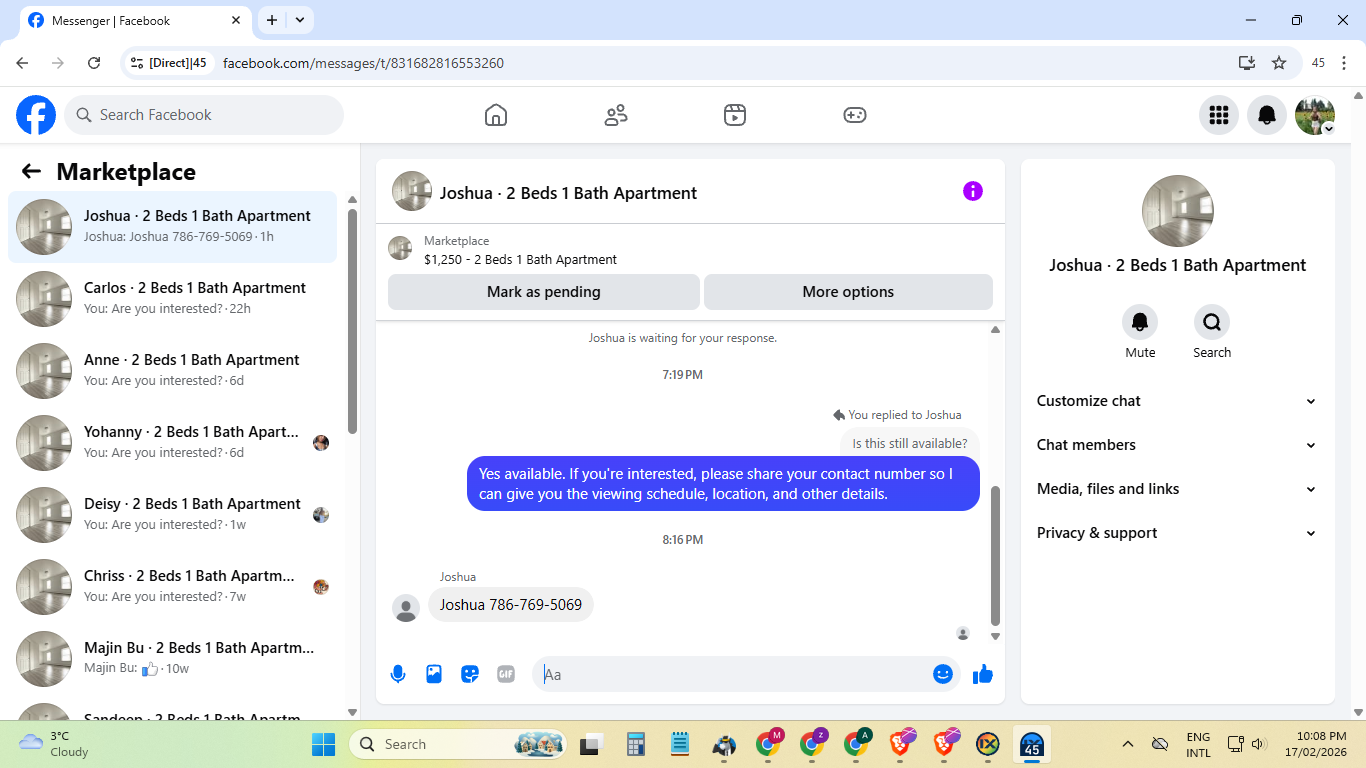This screenshot has width=1366, height=768.
Task: Open Joshua's chat header name
Action: tap(568, 193)
